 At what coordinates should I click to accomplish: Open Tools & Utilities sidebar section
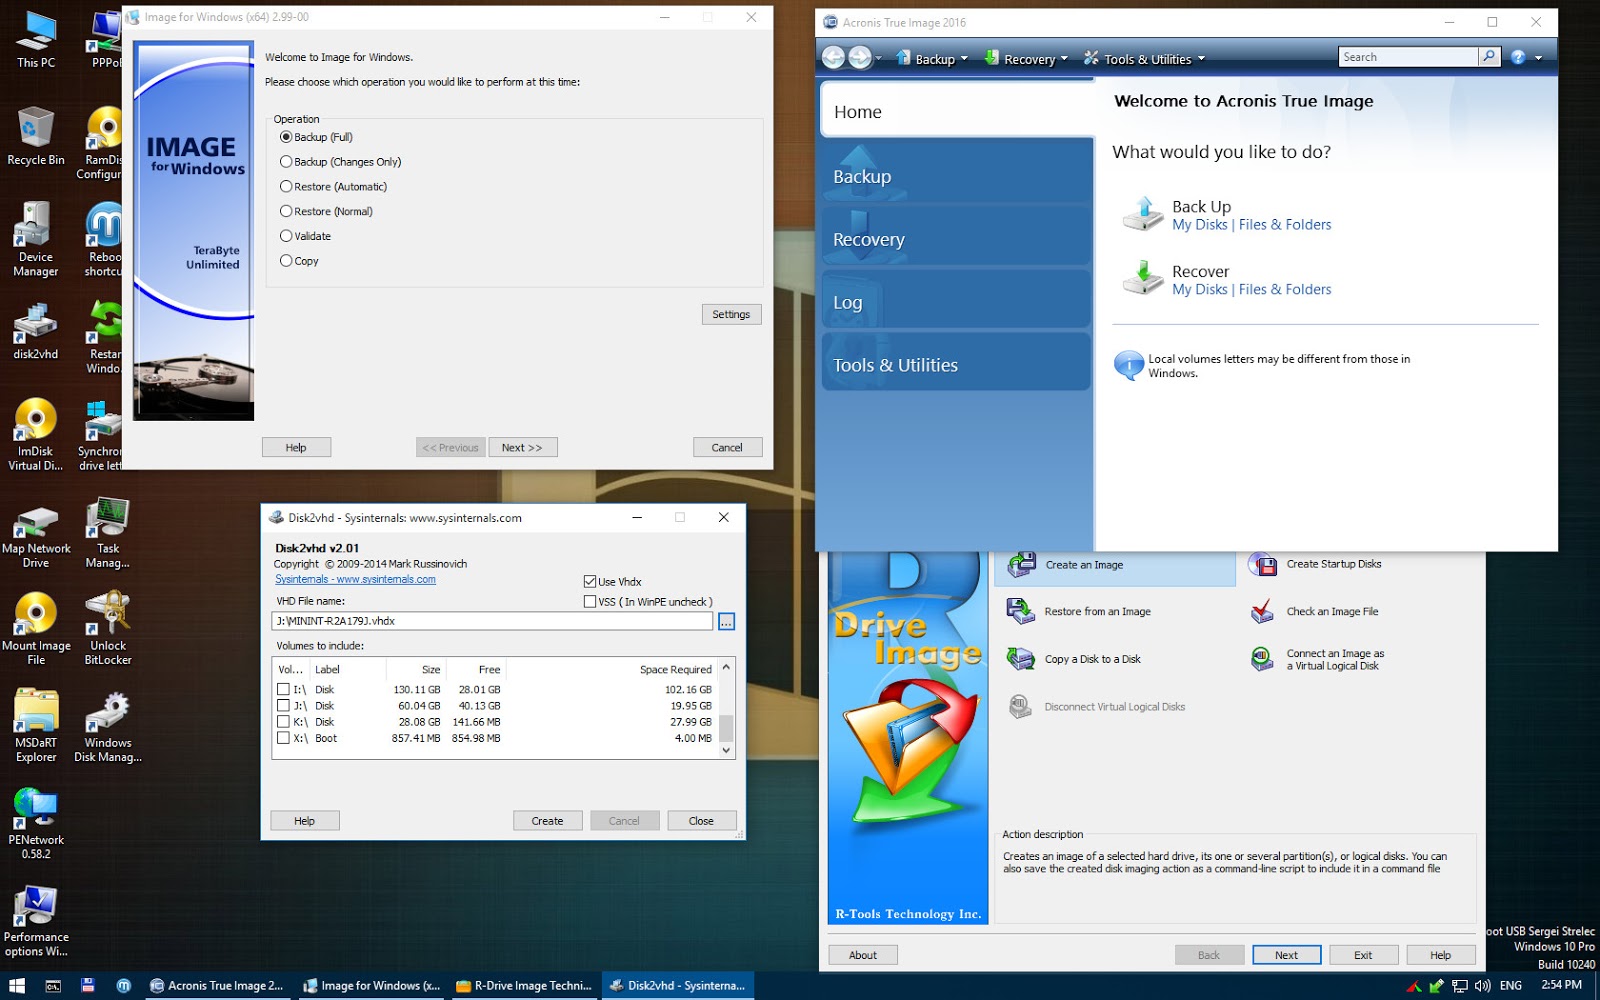(x=957, y=361)
